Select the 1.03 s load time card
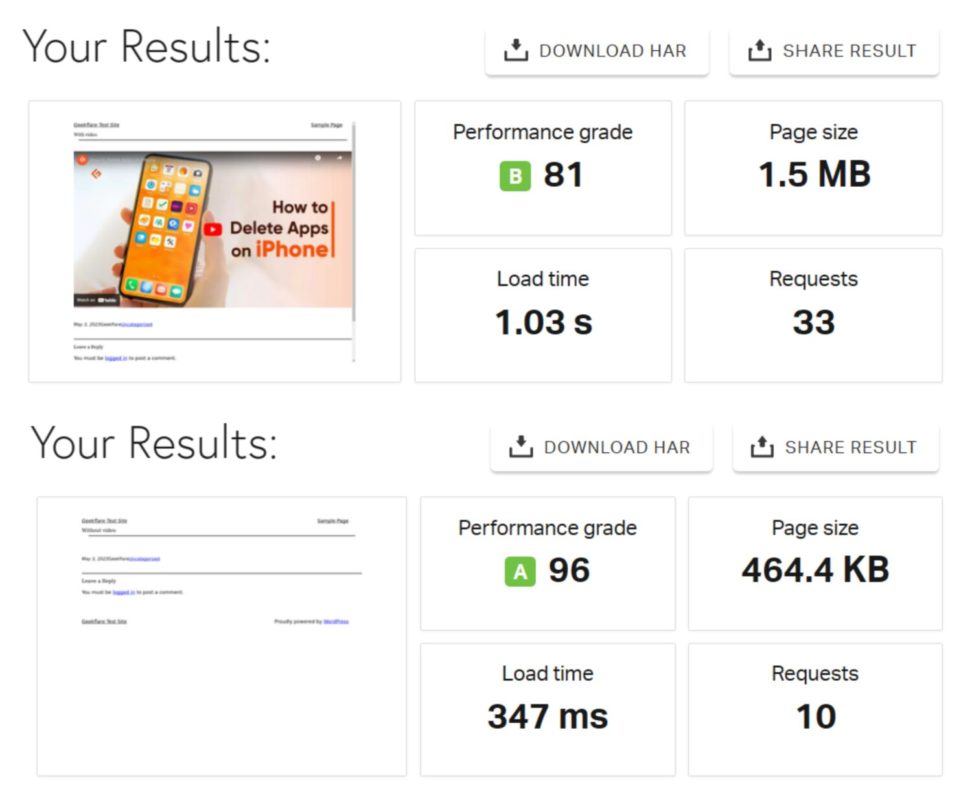Viewport: 972px width, 800px height. coord(543,315)
